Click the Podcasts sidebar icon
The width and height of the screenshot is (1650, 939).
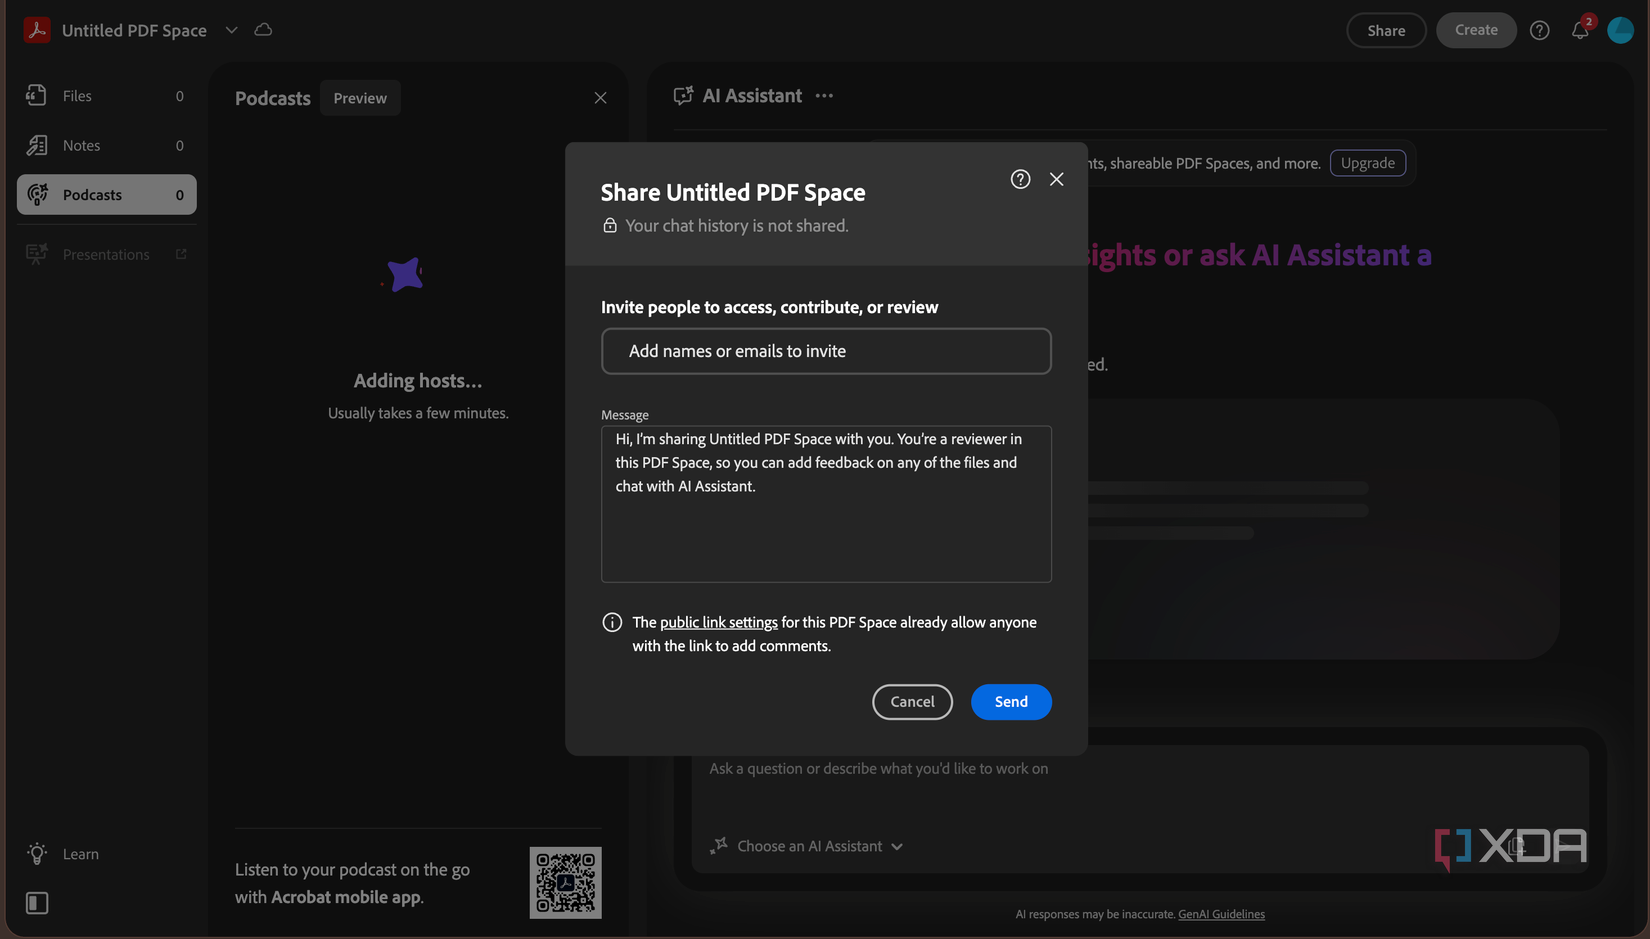point(37,195)
